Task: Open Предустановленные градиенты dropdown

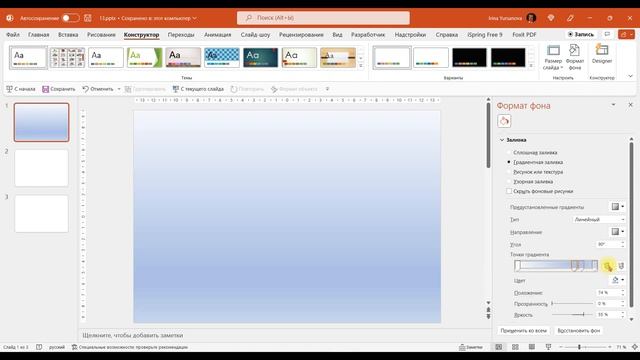Action: tap(617, 207)
